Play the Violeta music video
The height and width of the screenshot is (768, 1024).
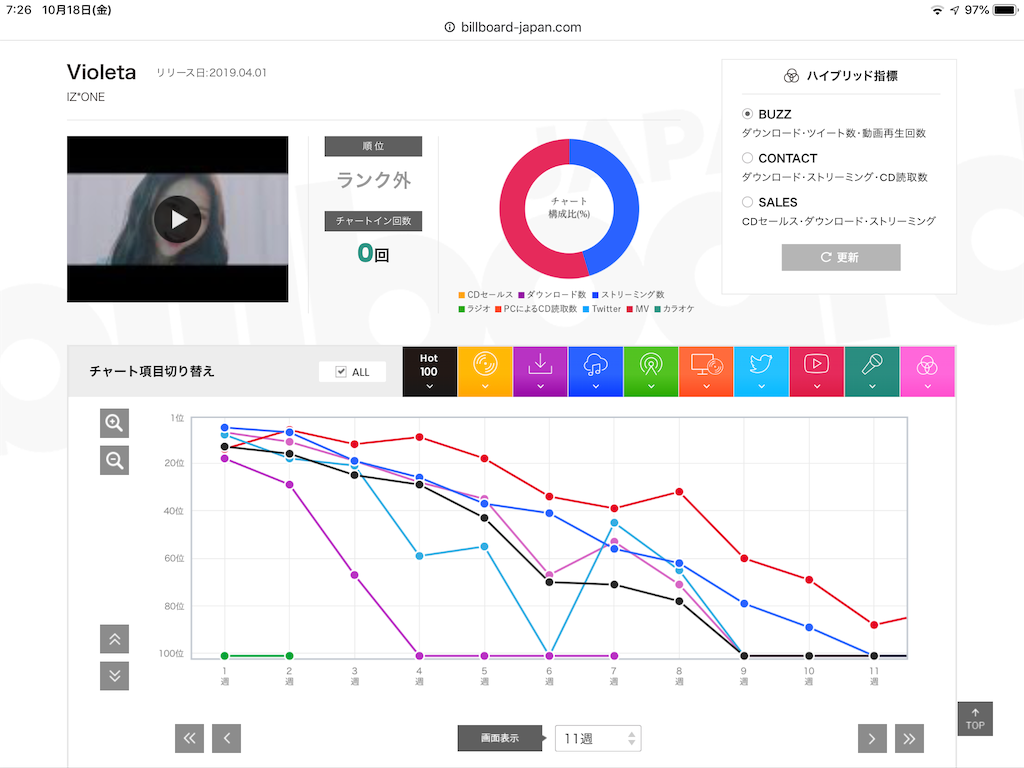click(x=178, y=219)
